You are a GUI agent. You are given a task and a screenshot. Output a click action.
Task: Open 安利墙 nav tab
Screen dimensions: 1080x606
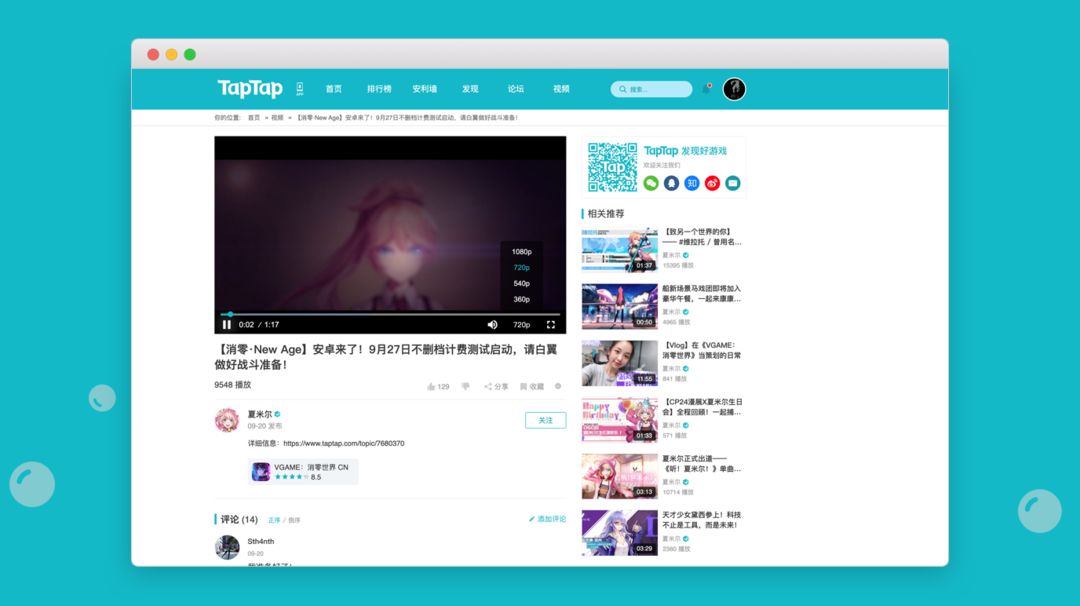pyautogui.click(x=424, y=89)
